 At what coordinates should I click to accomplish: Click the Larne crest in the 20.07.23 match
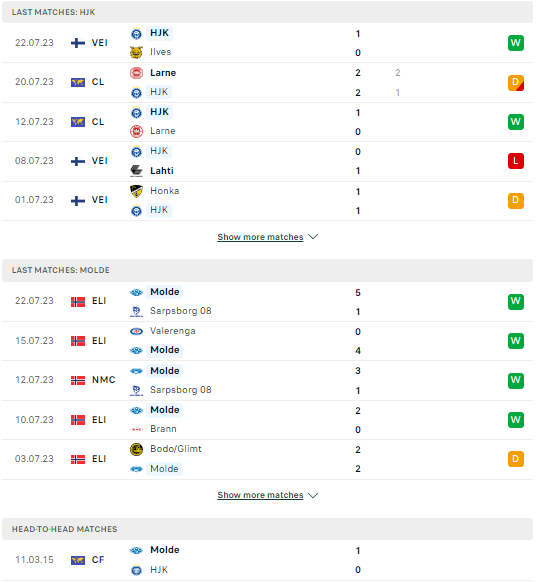(x=136, y=73)
